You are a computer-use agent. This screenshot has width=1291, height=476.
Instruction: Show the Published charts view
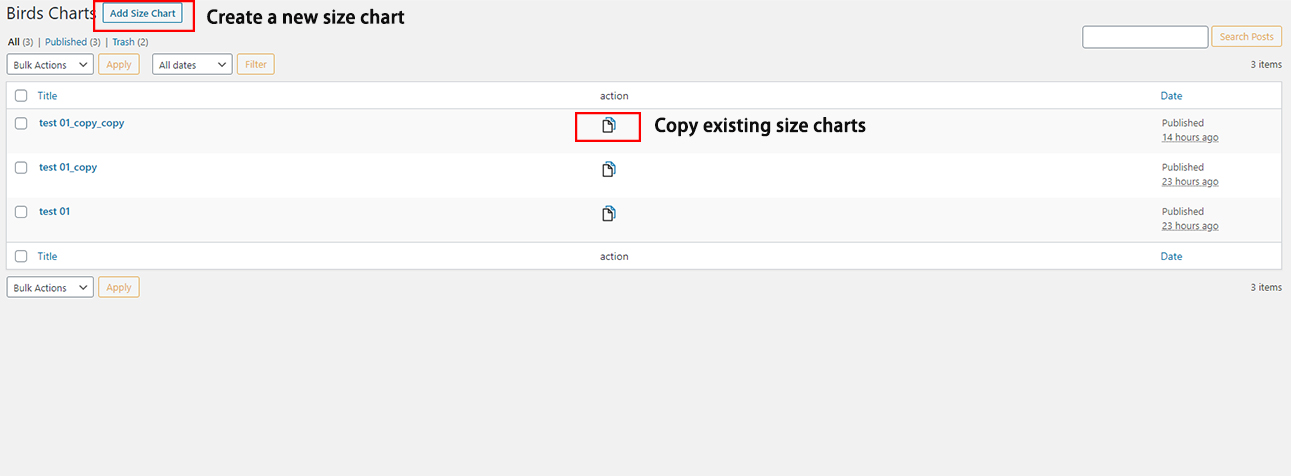66,42
